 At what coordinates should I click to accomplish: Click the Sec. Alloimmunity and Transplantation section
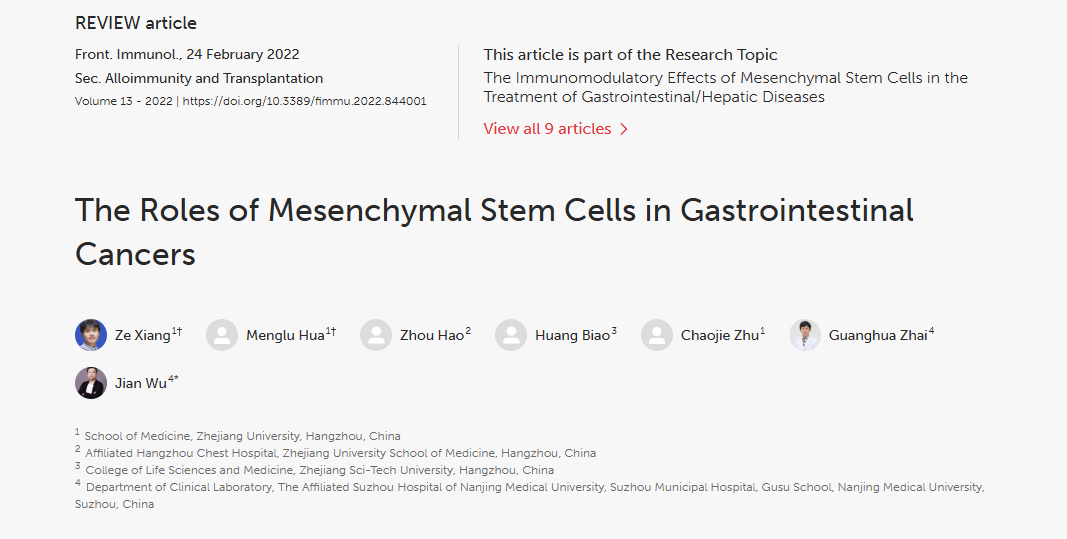[x=199, y=78]
